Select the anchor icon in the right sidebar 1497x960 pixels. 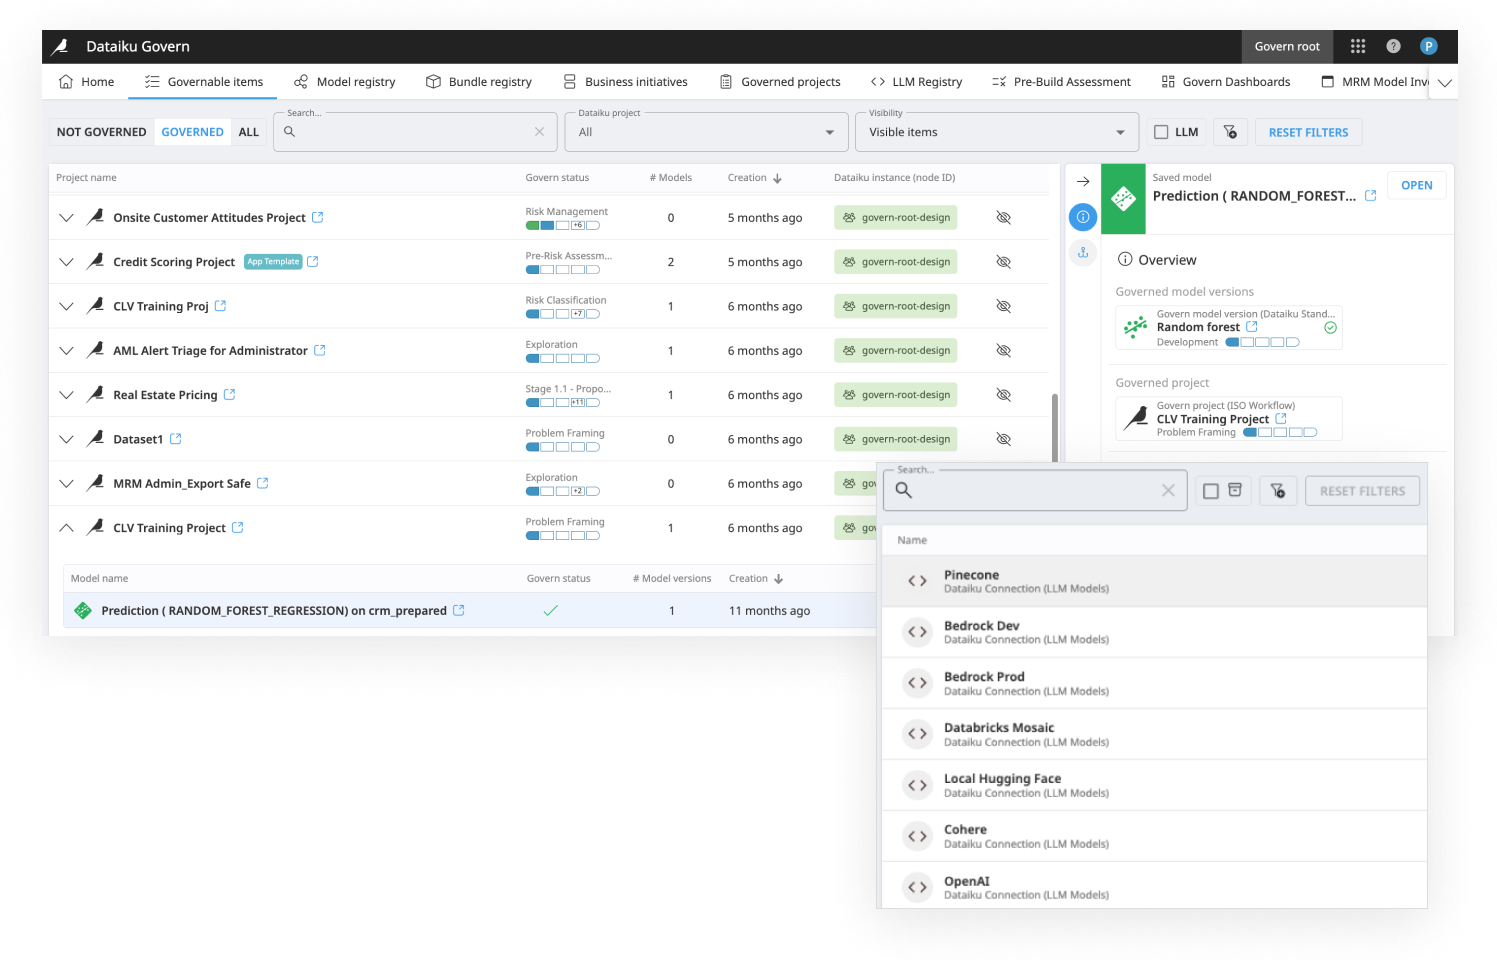click(1083, 252)
